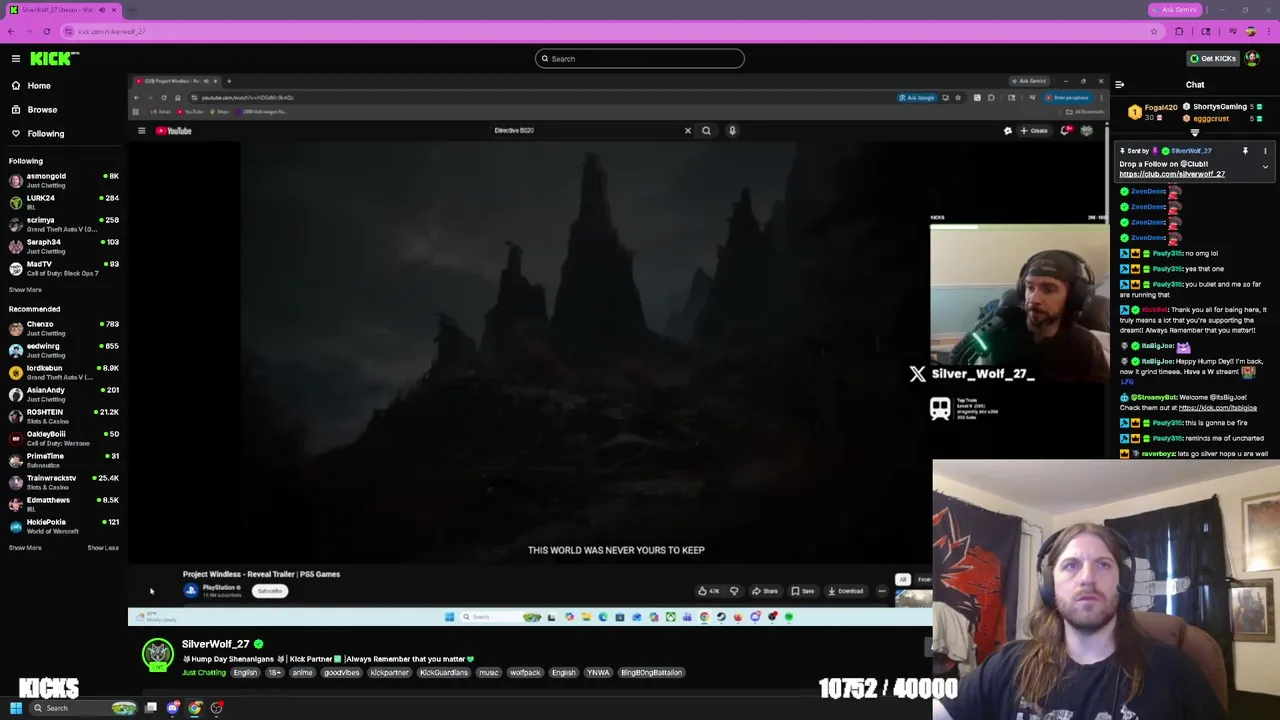This screenshot has width=1280, height=720.
Task: Click the browser back button
Action: click(11, 31)
